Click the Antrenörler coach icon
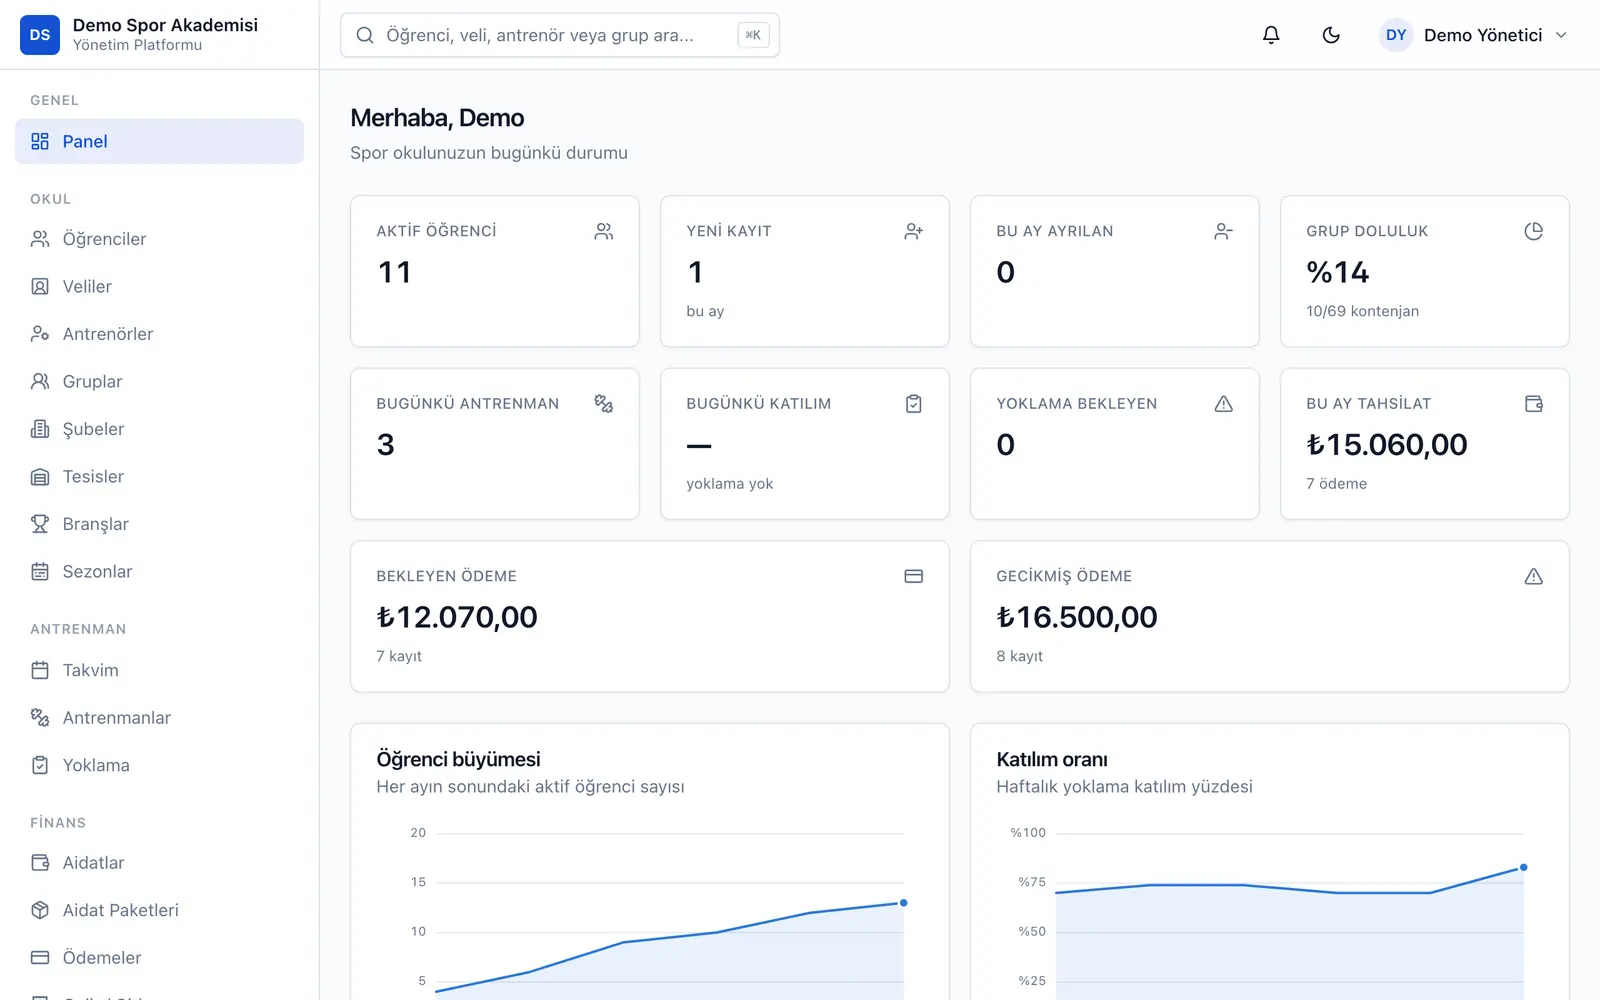The height and width of the screenshot is (1000, 1600). [x=40, y=334]
